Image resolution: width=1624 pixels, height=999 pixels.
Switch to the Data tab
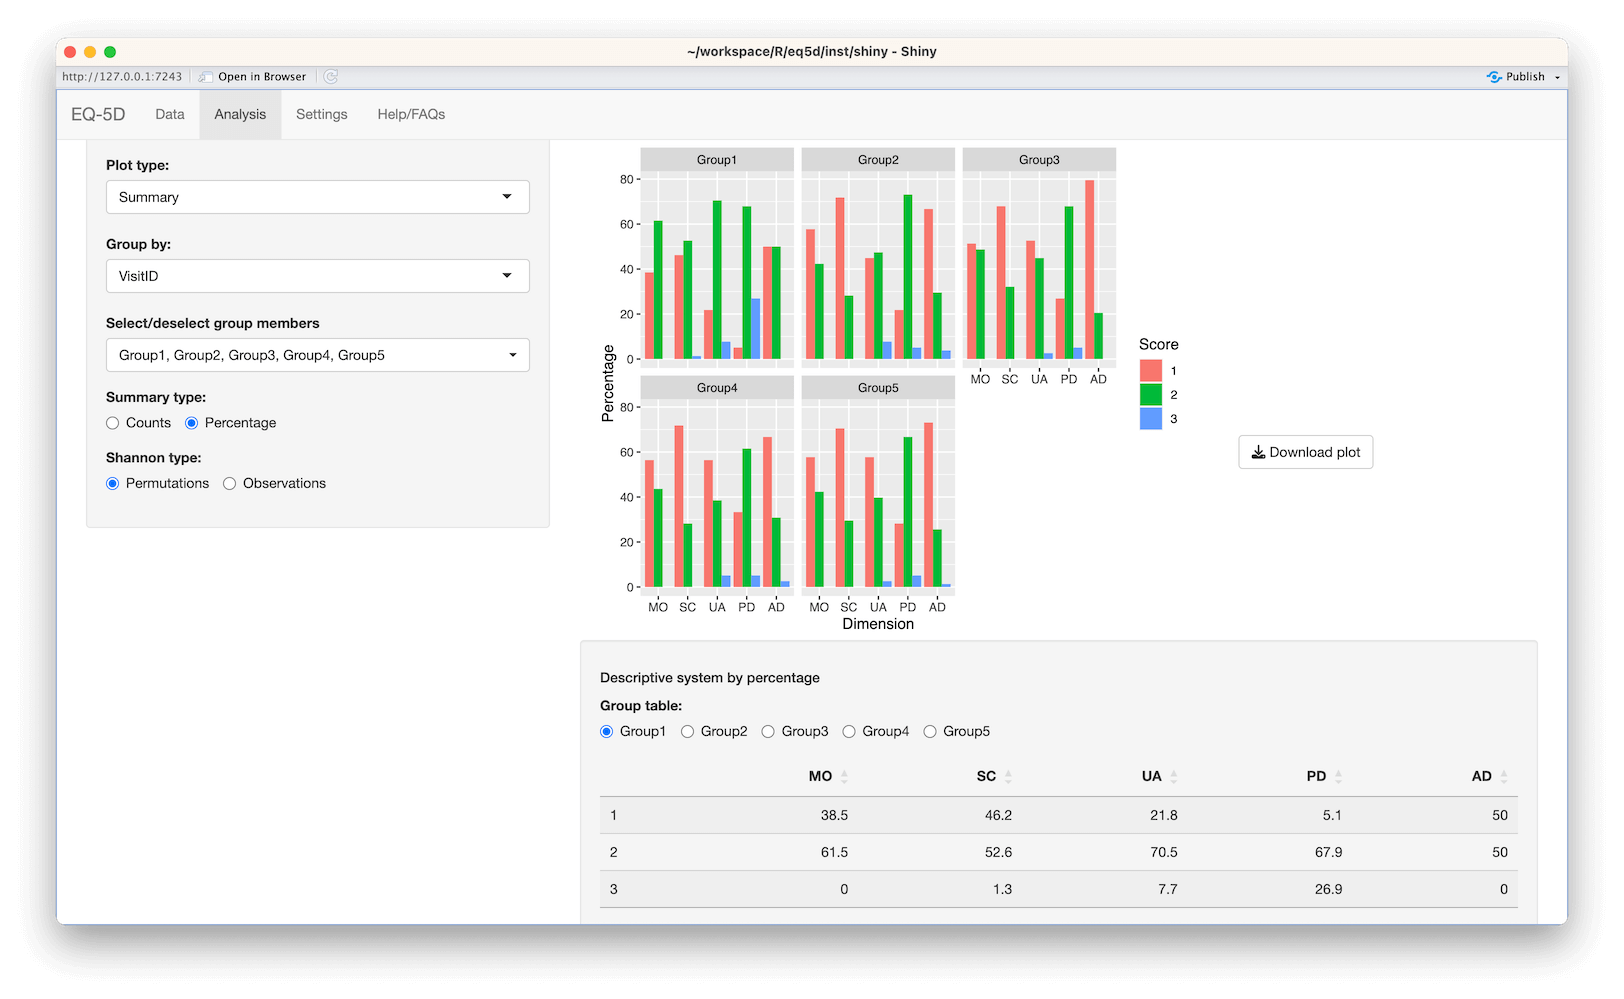point(170,115)
